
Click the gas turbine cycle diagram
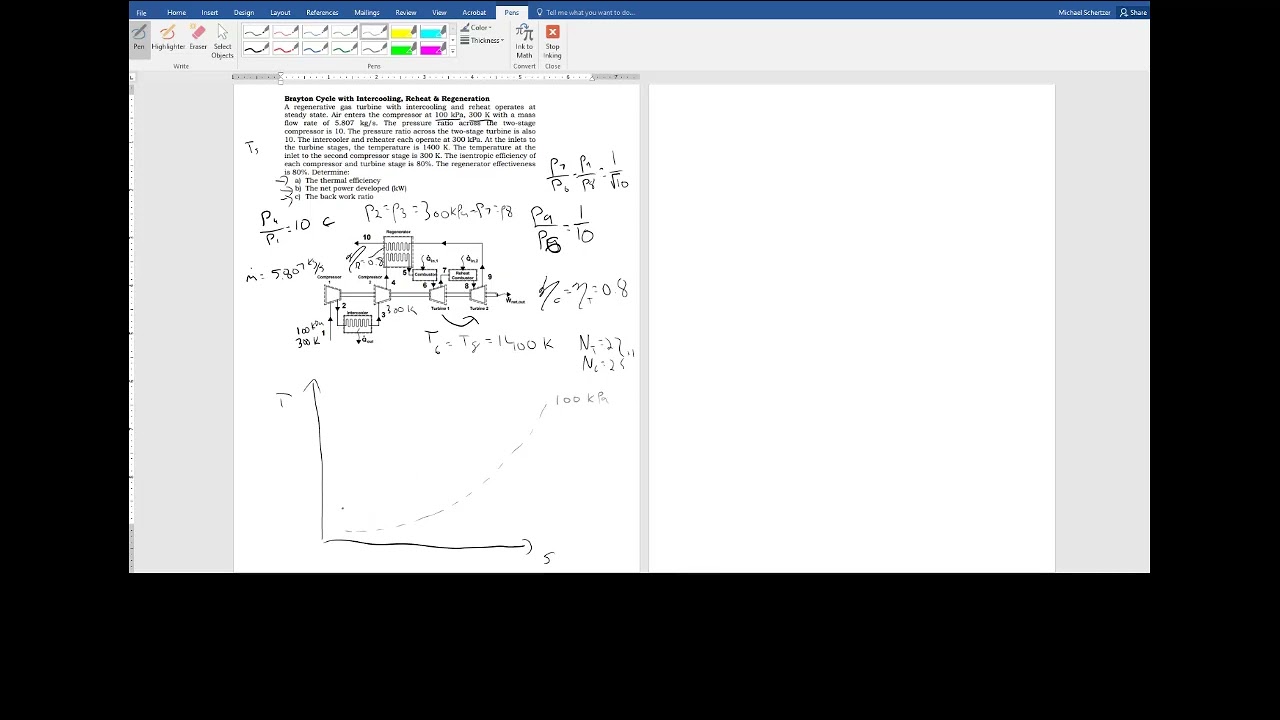[420, 285]
